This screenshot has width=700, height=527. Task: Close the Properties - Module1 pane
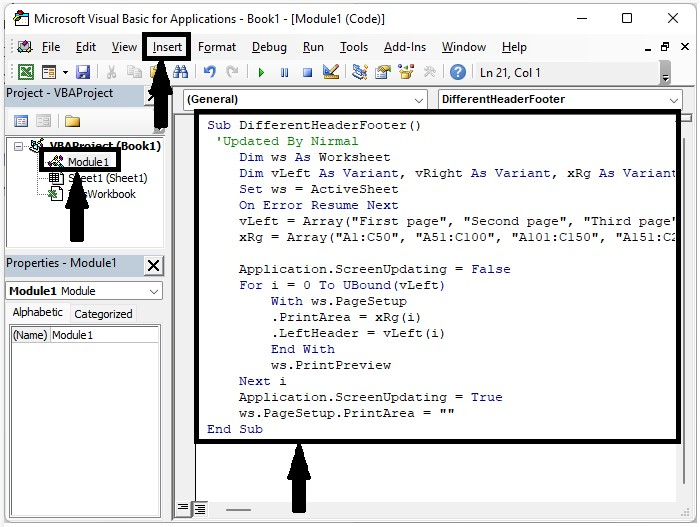[153, 265]
